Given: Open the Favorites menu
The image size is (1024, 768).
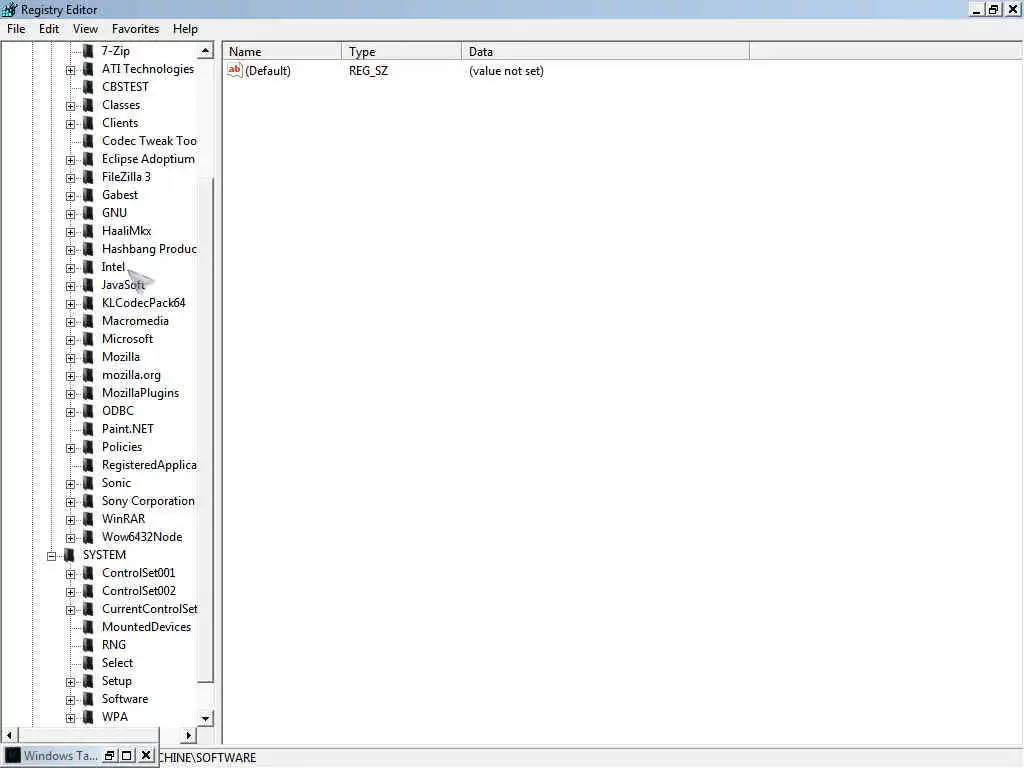Looking at the screenshot, I should [x=135, y=29].
